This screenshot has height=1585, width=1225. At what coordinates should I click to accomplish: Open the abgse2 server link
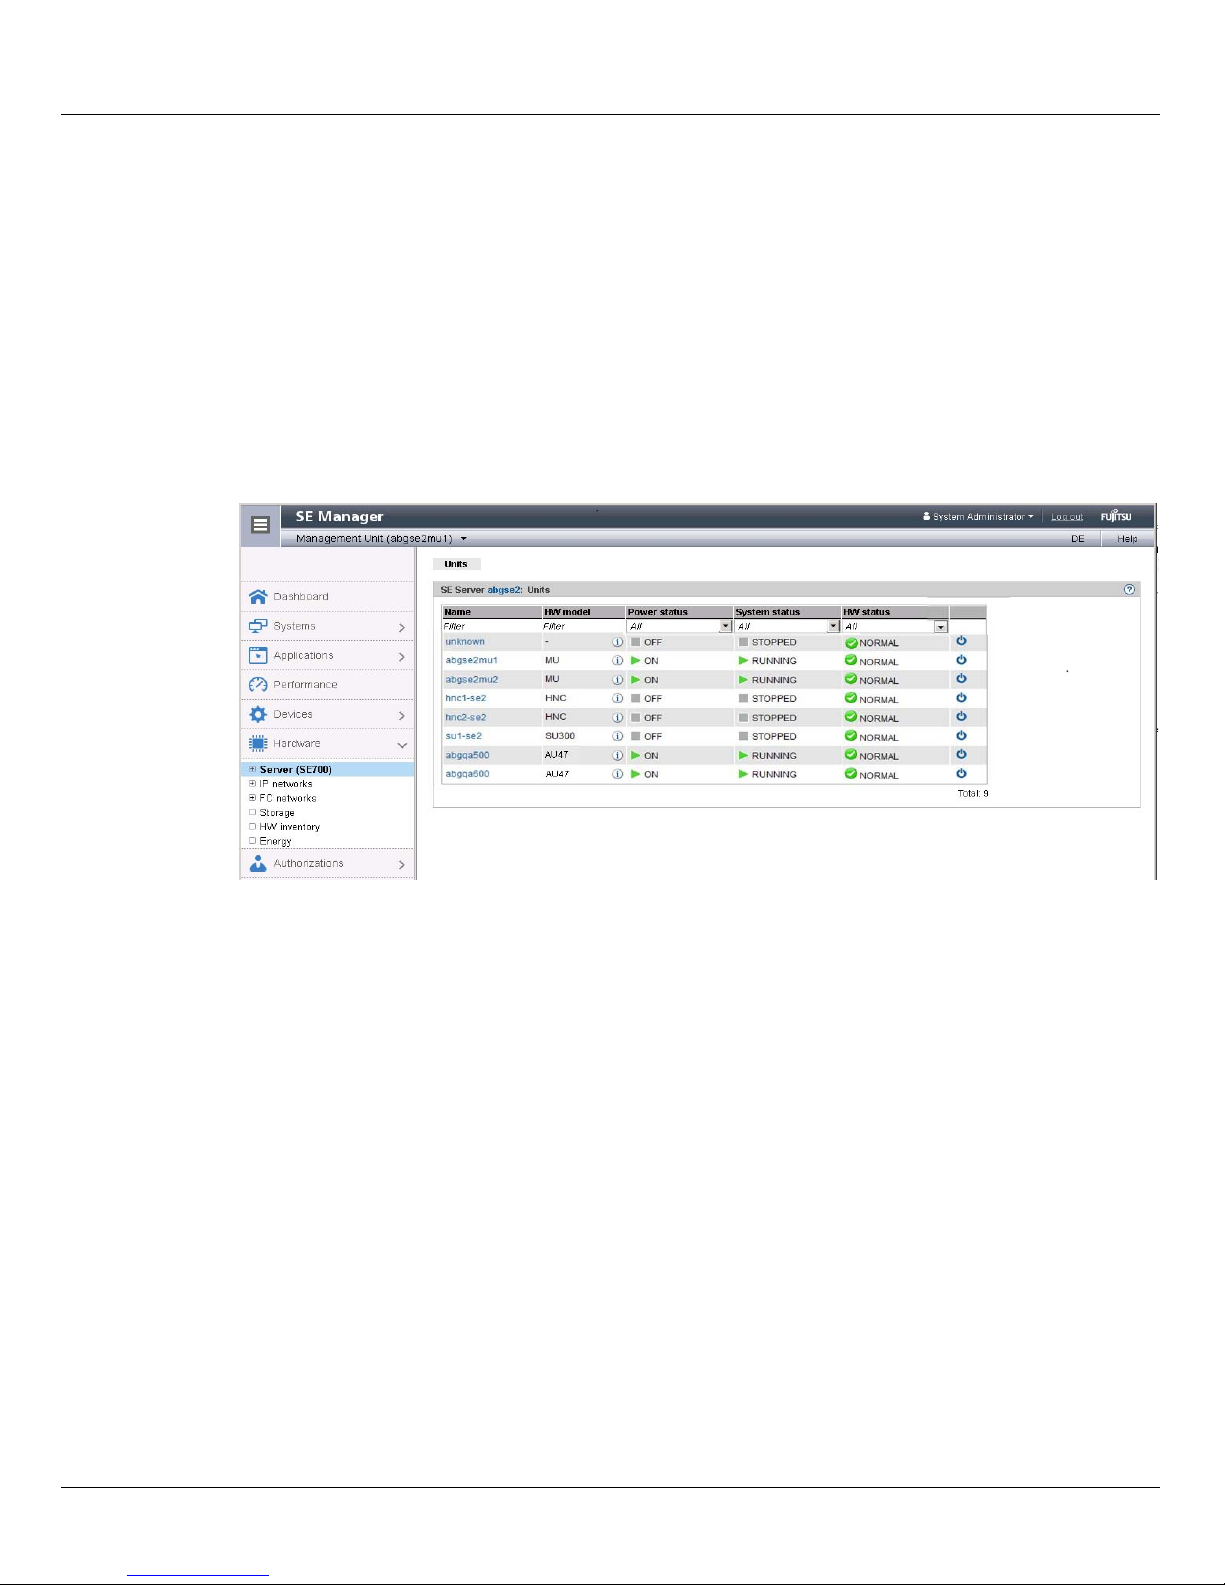(504, 590)
